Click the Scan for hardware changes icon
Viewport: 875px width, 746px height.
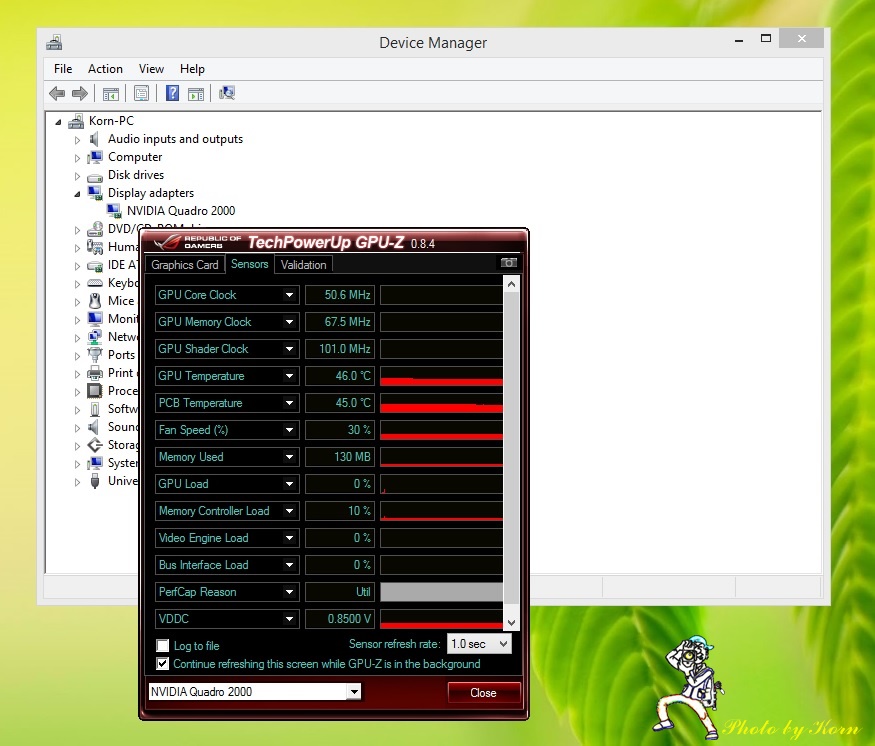[227, 93]
